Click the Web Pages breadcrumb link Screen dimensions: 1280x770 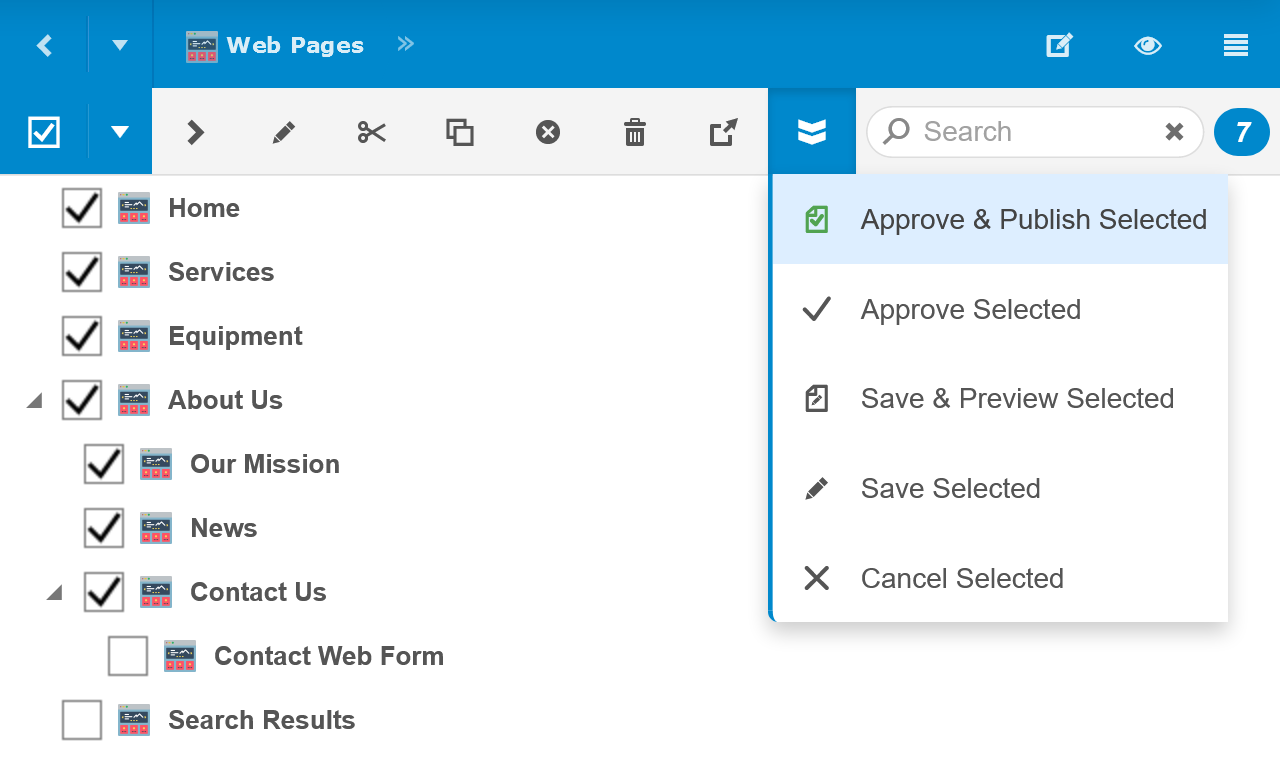(x=294, y=46)
